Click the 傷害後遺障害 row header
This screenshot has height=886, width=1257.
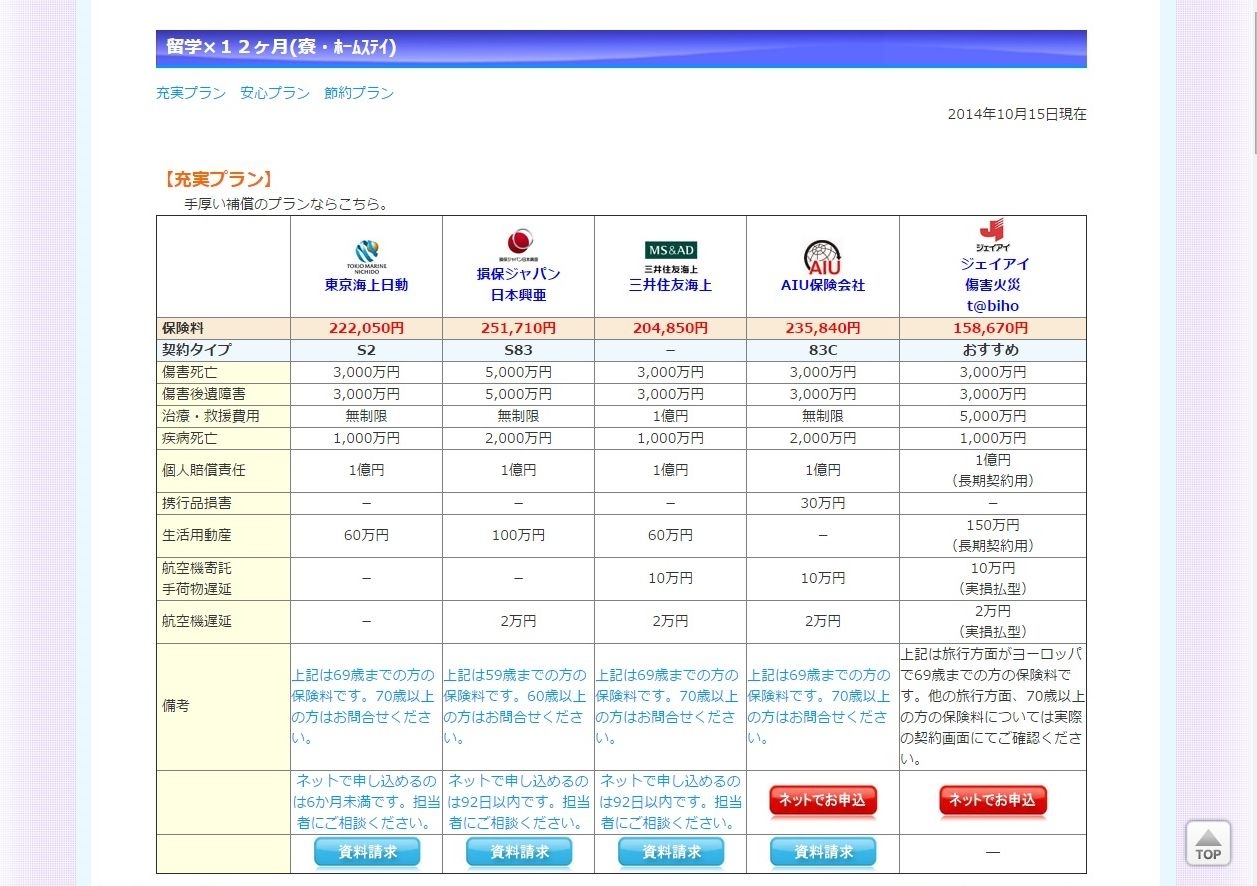[x=223, y=394]
